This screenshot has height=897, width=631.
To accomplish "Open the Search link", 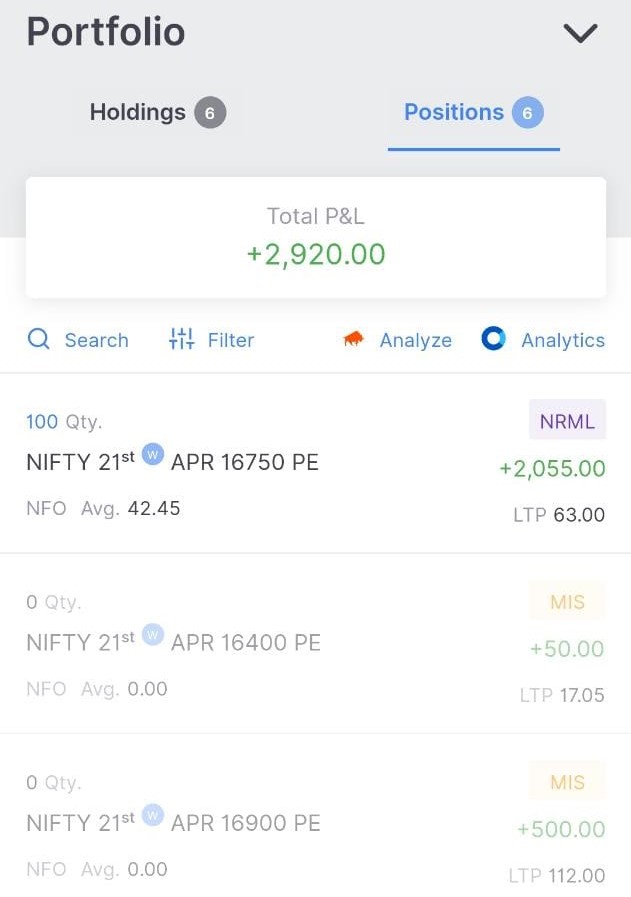I will pyautogui.click(x=96, y=340).
